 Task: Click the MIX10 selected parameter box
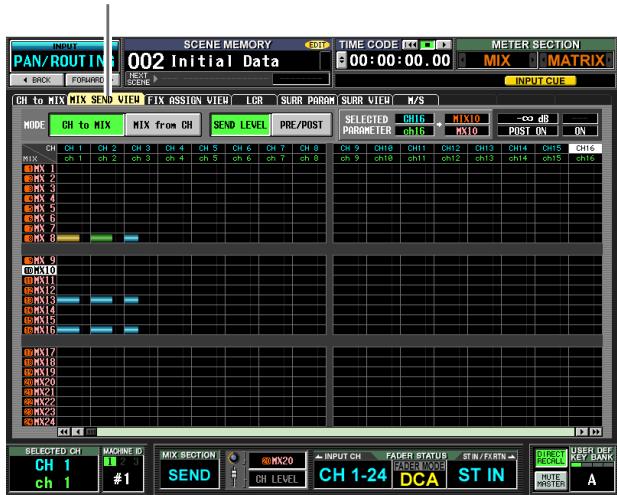click(467, 118)
